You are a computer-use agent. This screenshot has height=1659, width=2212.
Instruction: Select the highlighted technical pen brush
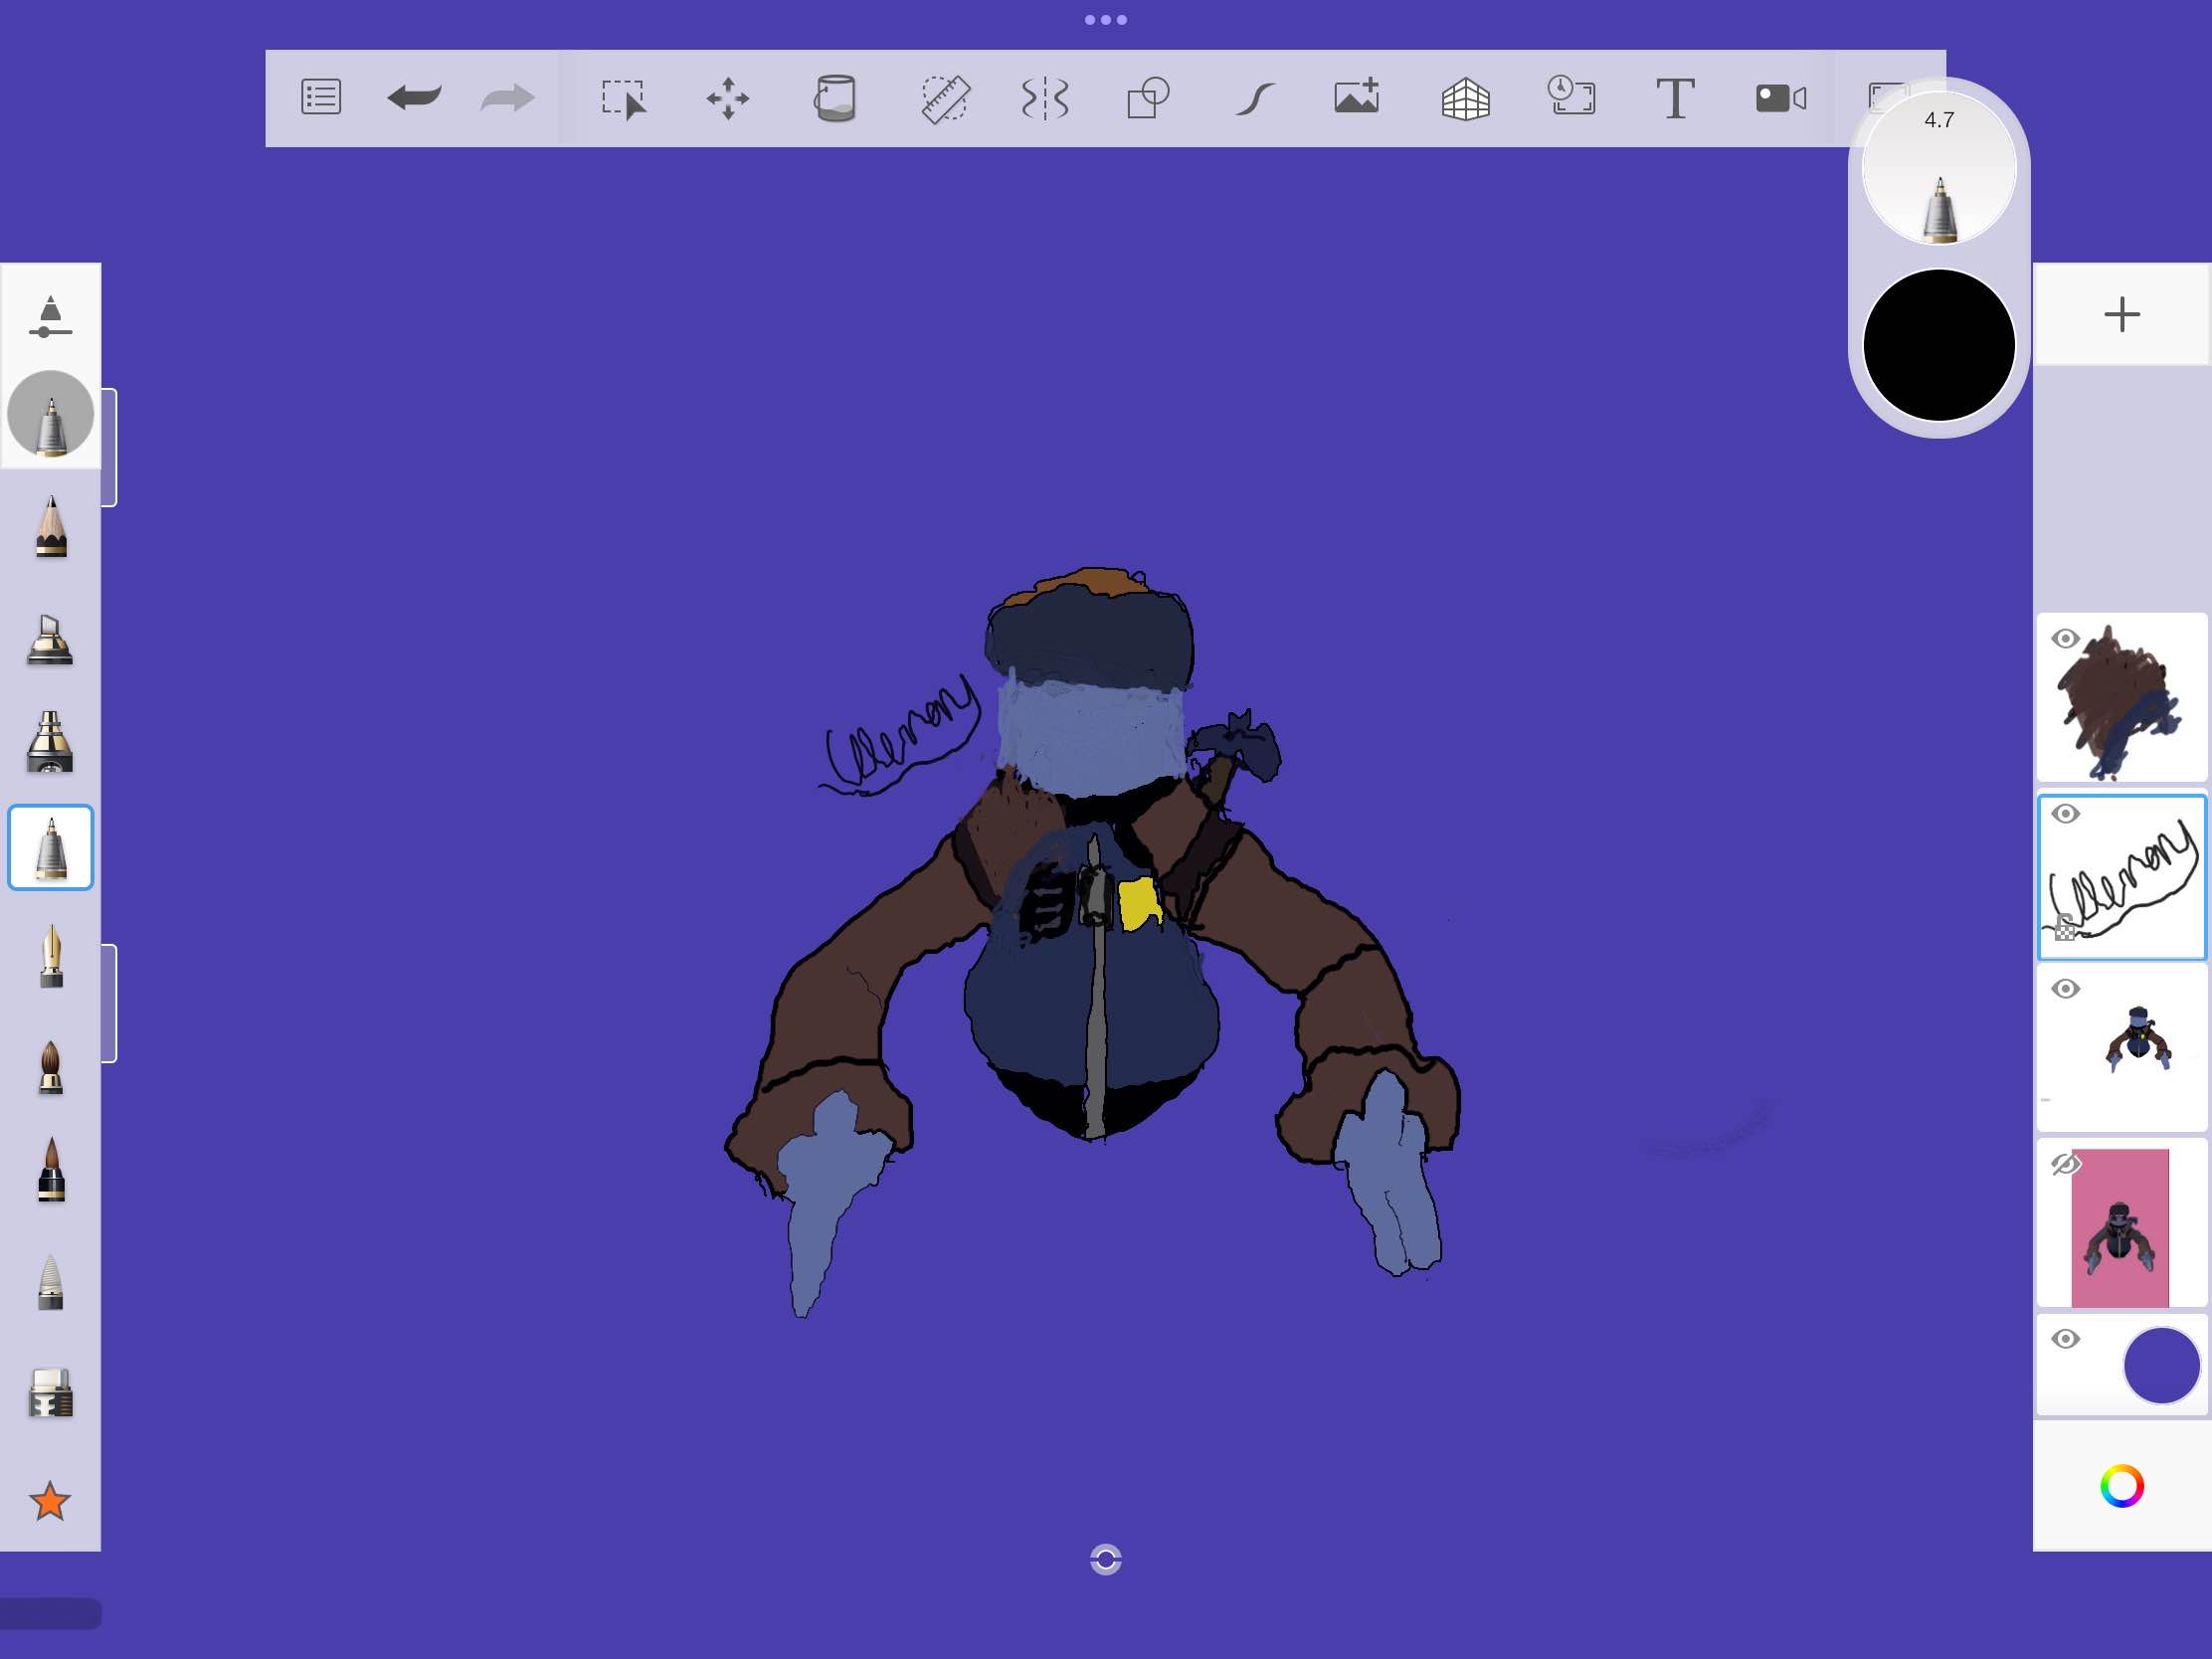51,848
